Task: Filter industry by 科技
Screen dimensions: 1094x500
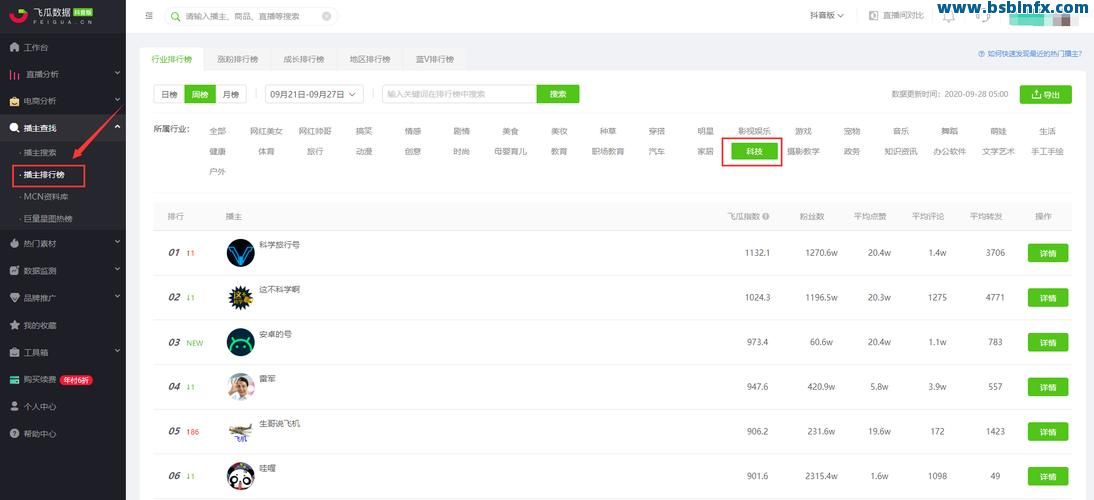Action: coord(754,151)
